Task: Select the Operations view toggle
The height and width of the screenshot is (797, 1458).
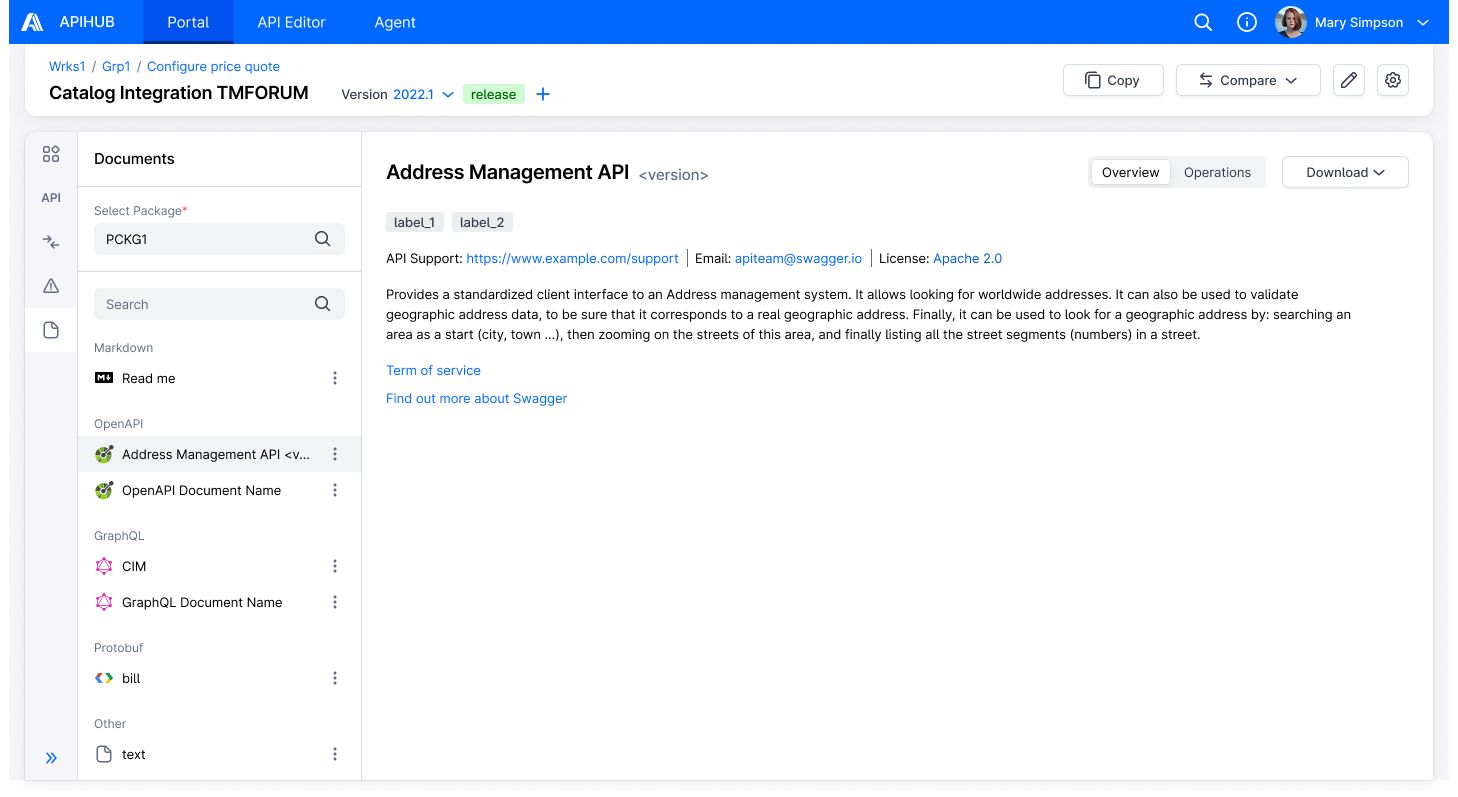Action: (x=1217, y=172)
